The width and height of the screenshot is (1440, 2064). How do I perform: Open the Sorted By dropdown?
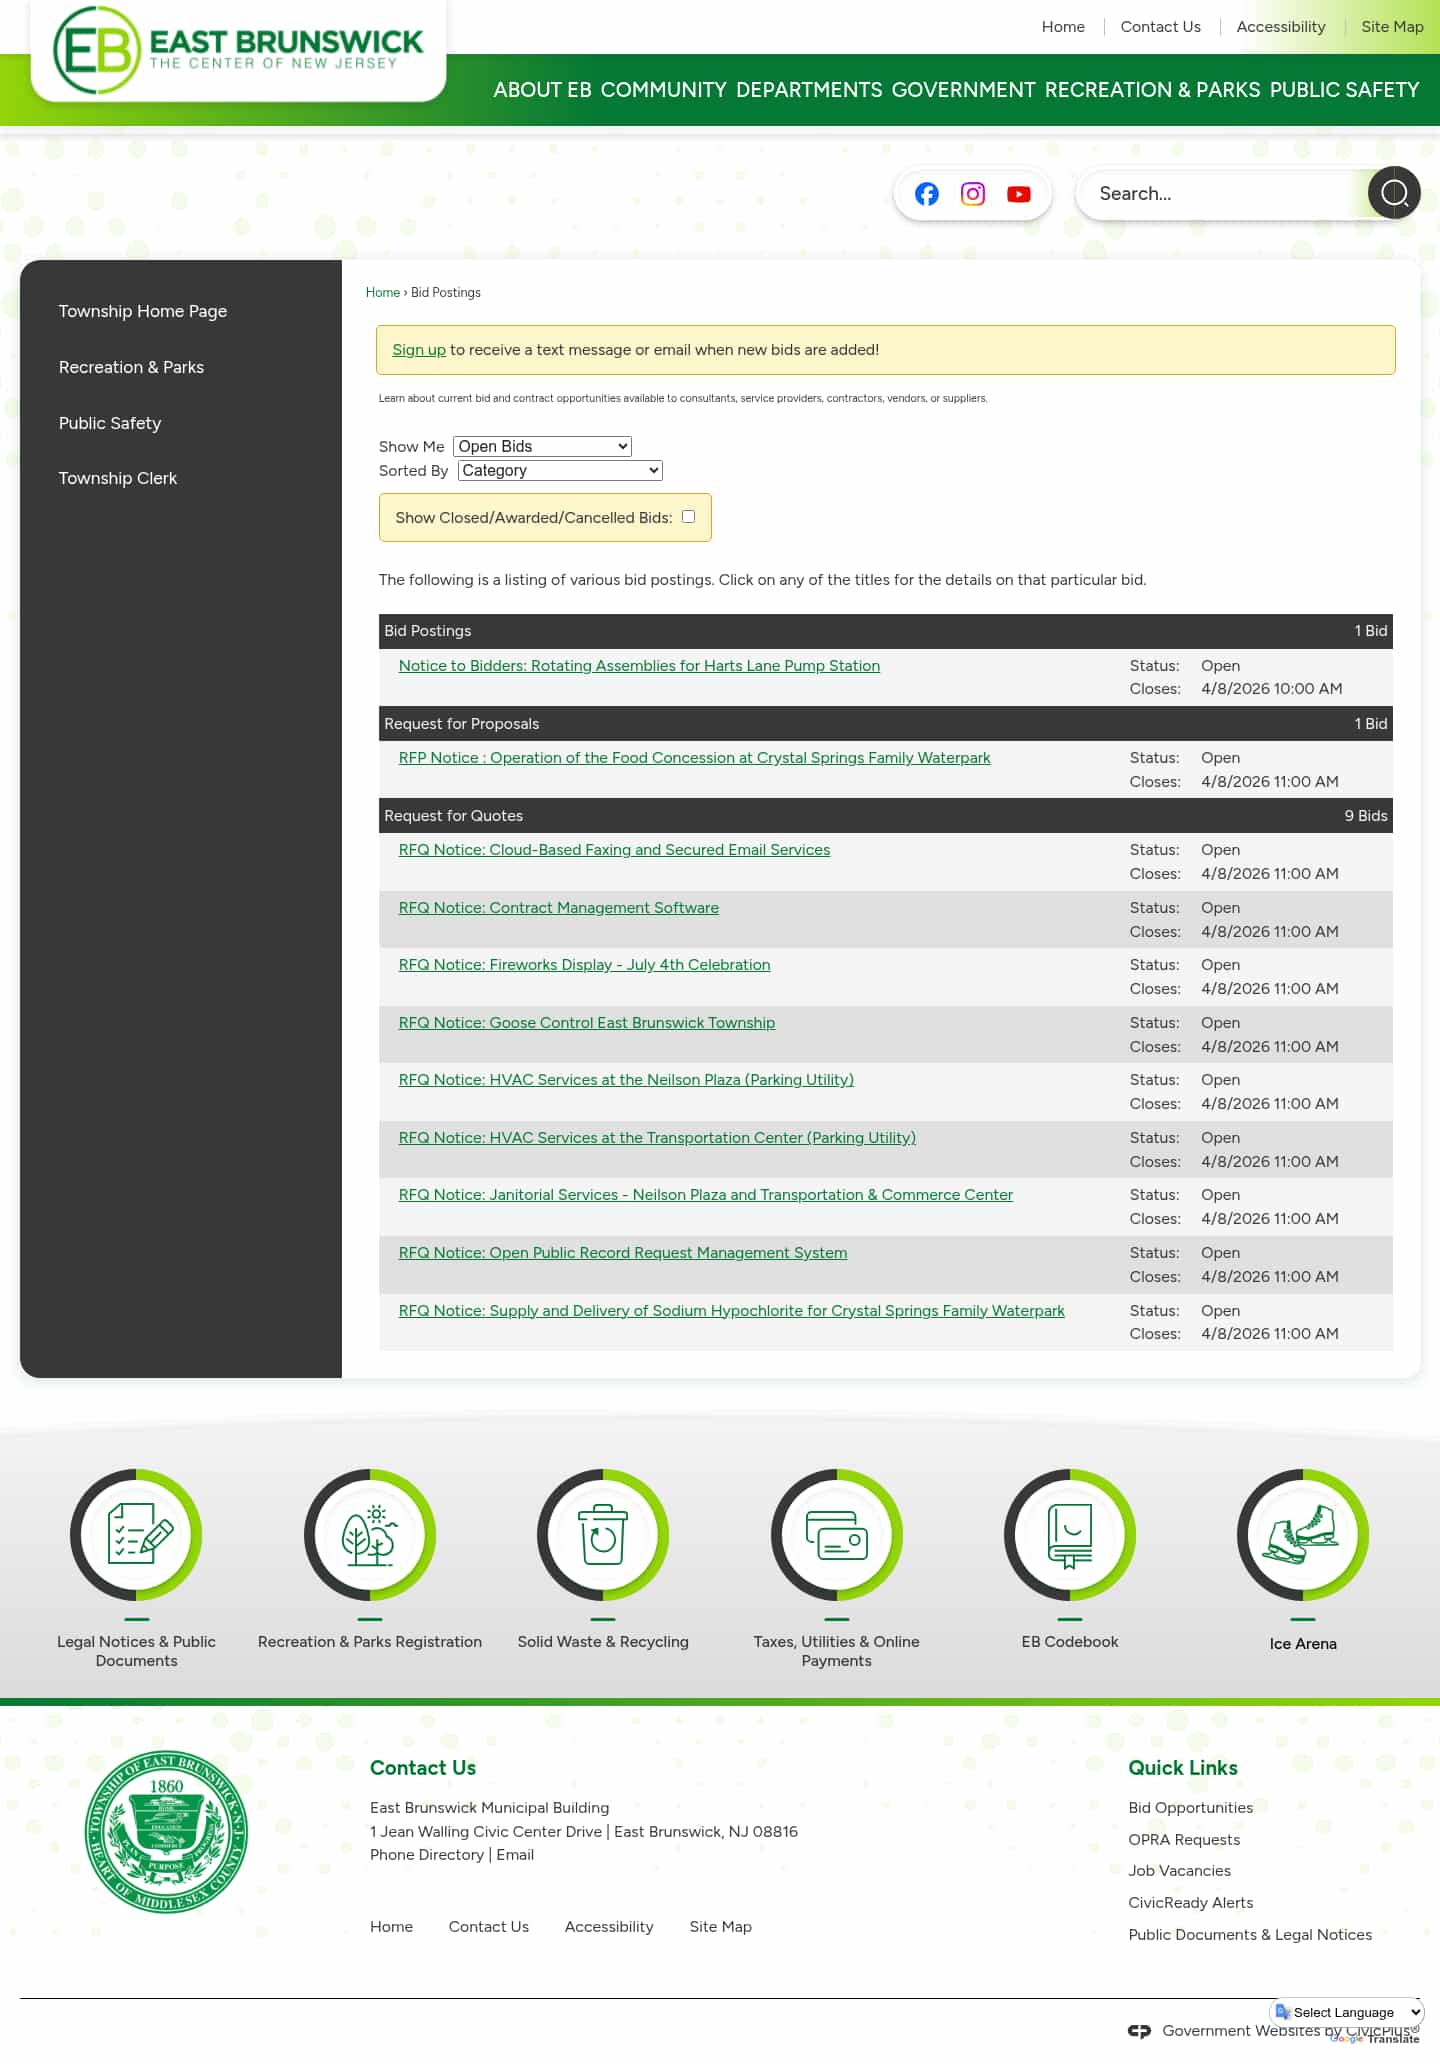pyautogui.click(x=560, y=470)
